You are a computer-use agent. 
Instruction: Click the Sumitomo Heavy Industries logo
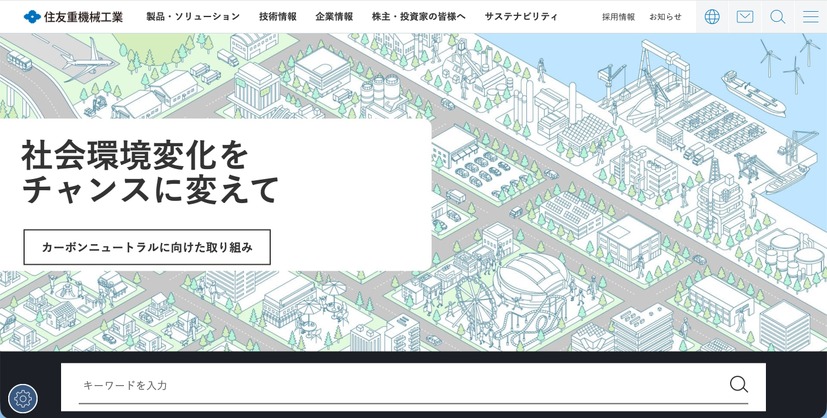tap(73, 17)
